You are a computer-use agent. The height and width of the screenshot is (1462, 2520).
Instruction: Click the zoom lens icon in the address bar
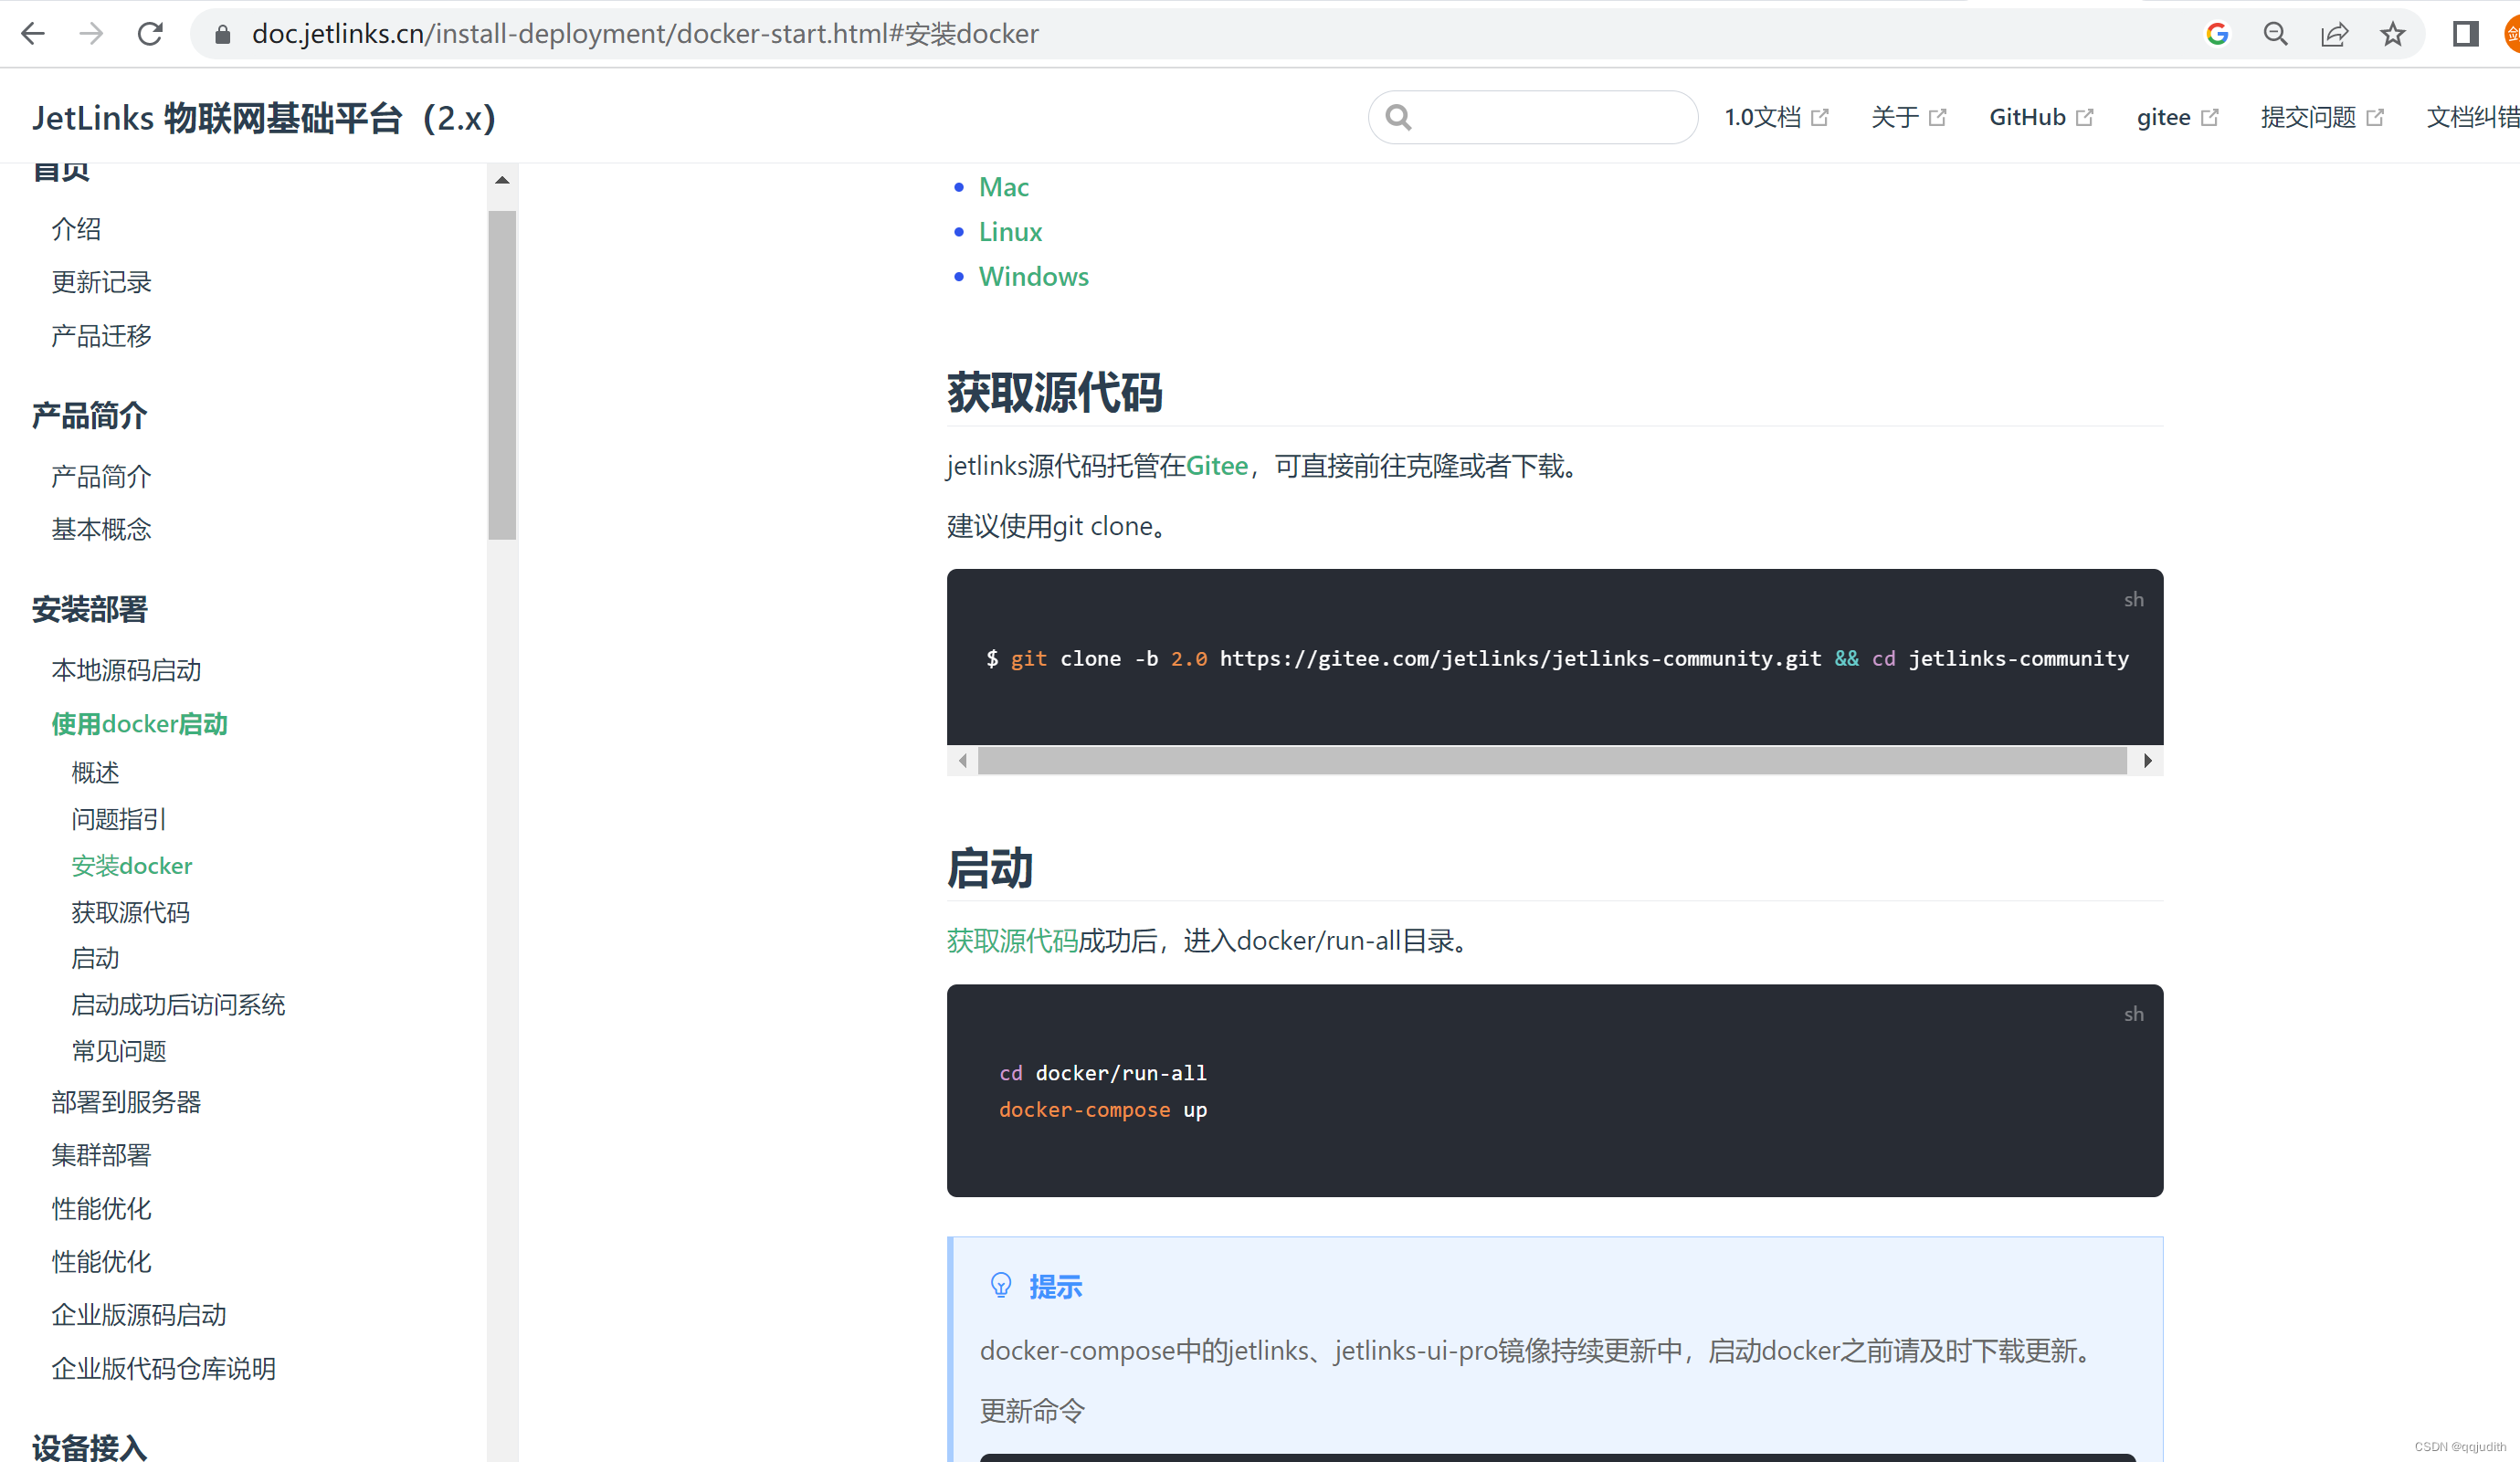(x=2276, y=33)
